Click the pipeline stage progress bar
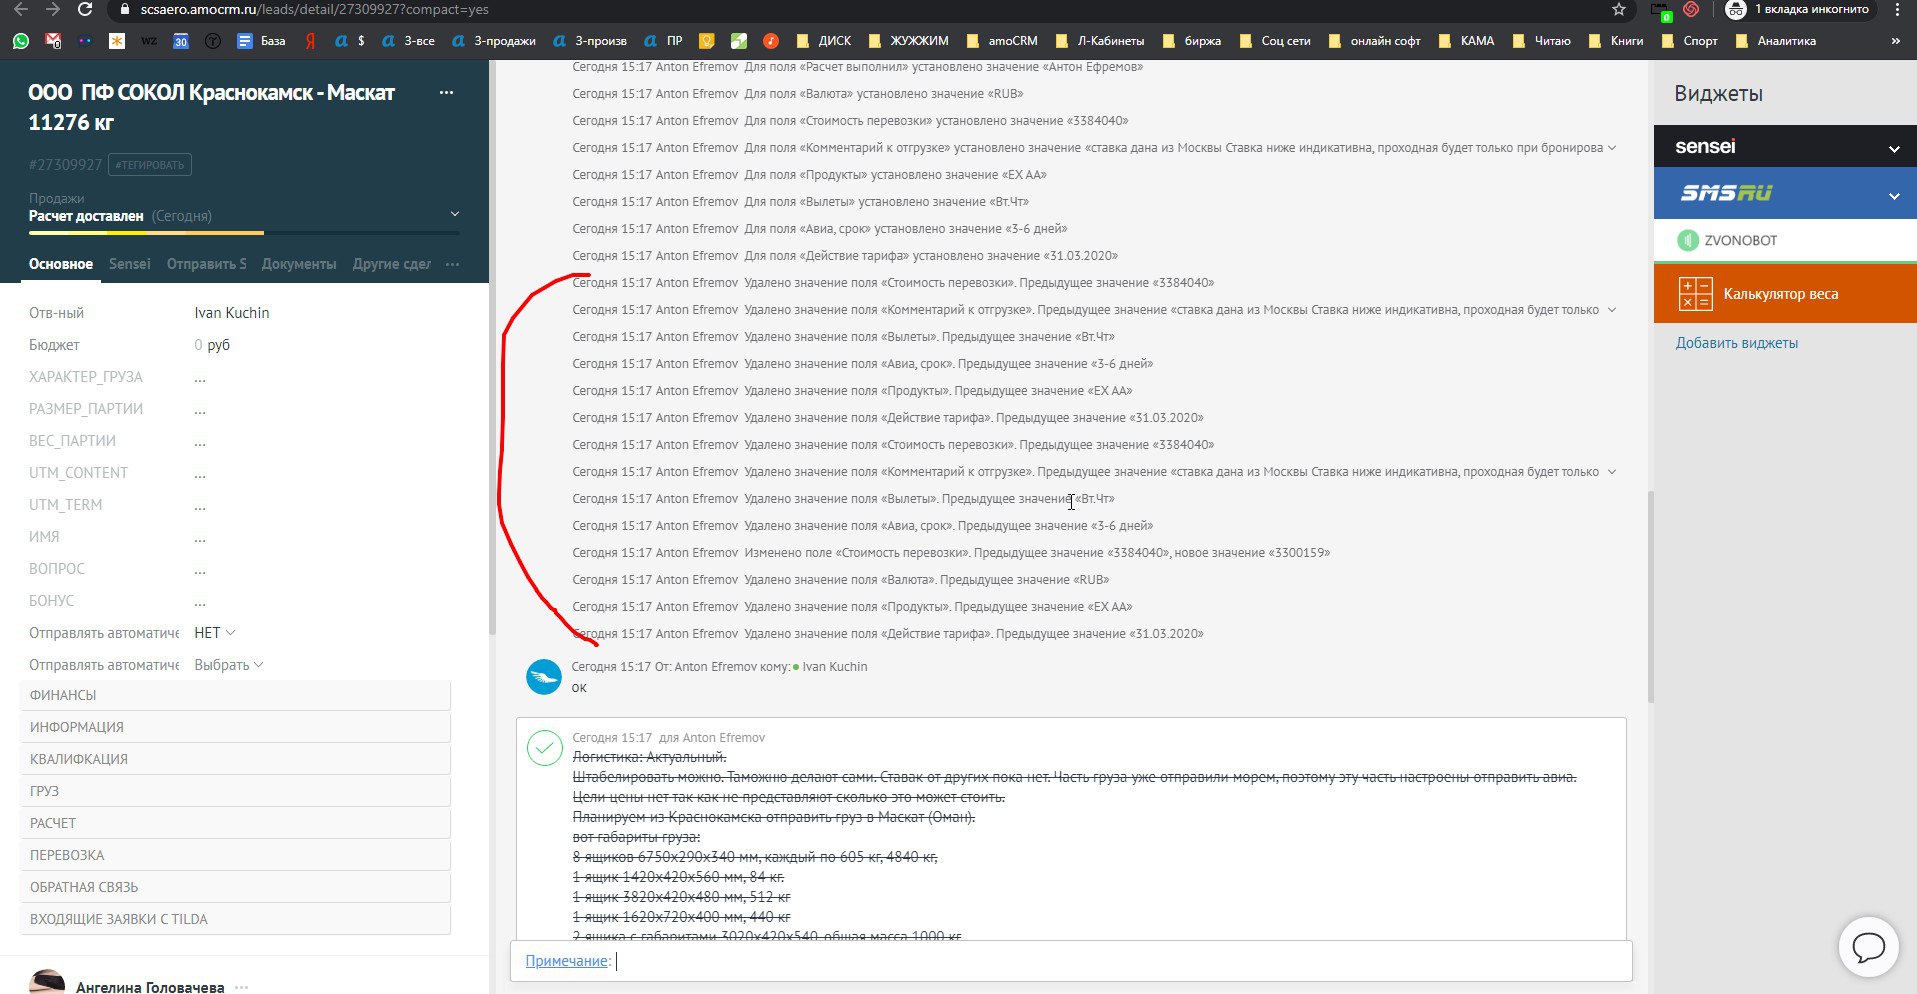The height and width of the screenshot is (994, 1917). point(244,233)
